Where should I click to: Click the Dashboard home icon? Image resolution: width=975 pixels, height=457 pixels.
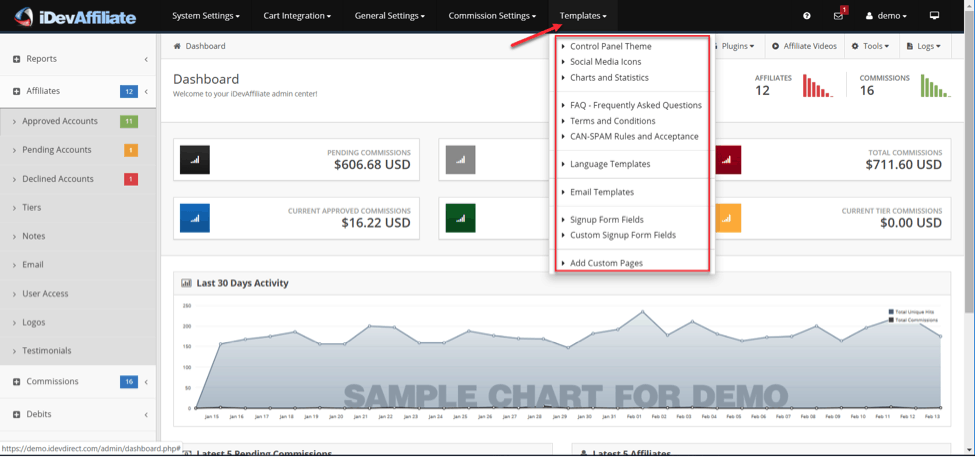(177, 46)
